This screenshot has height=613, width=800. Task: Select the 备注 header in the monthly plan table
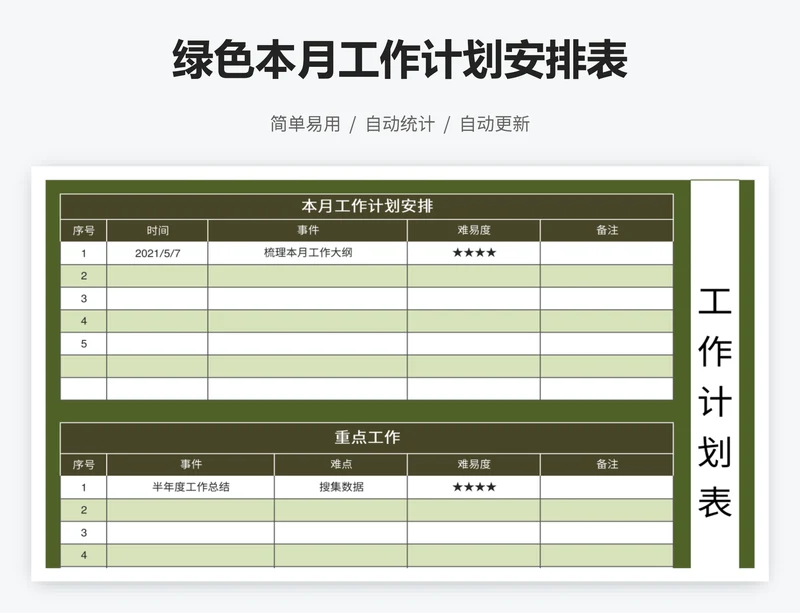[607, 231]
